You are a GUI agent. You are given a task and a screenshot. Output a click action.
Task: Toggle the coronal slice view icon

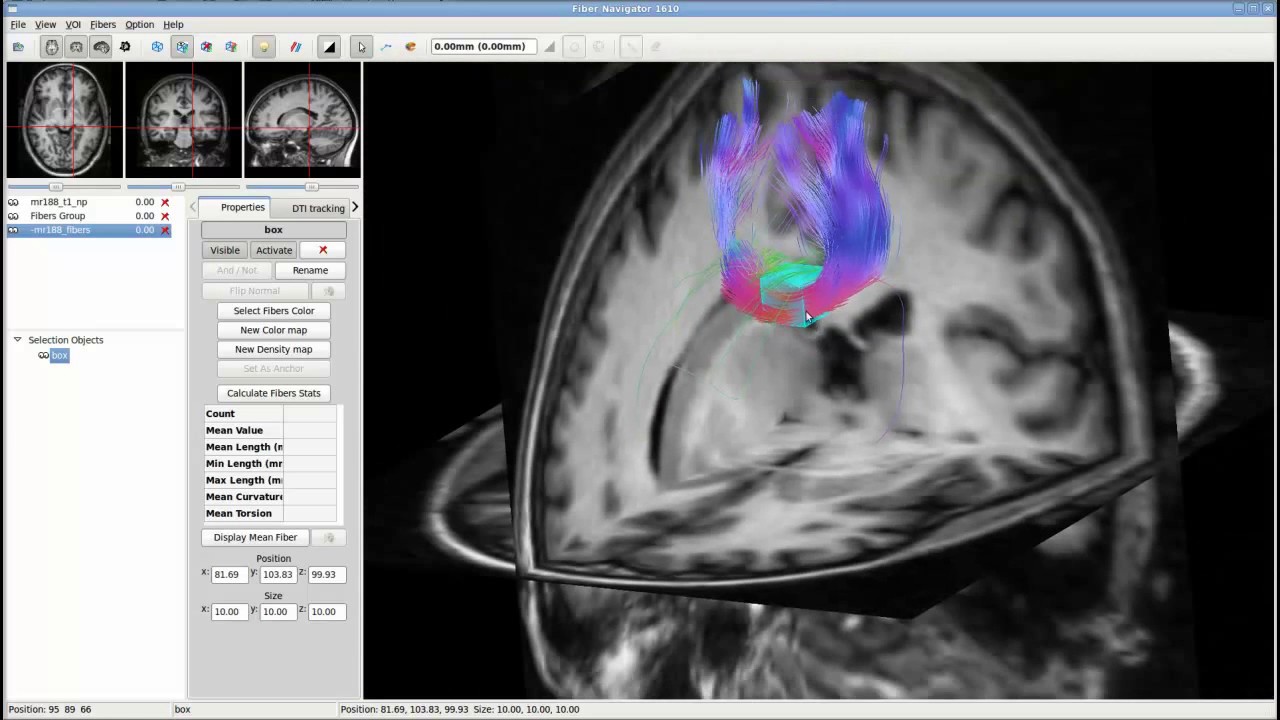coord(76,47)
